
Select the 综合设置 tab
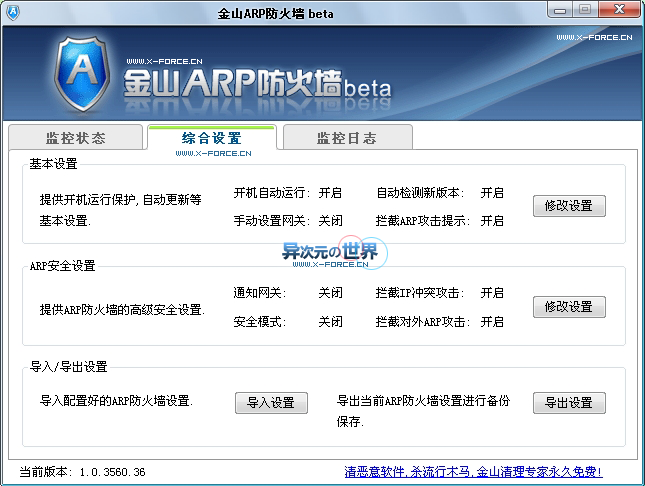coord(212,138)
